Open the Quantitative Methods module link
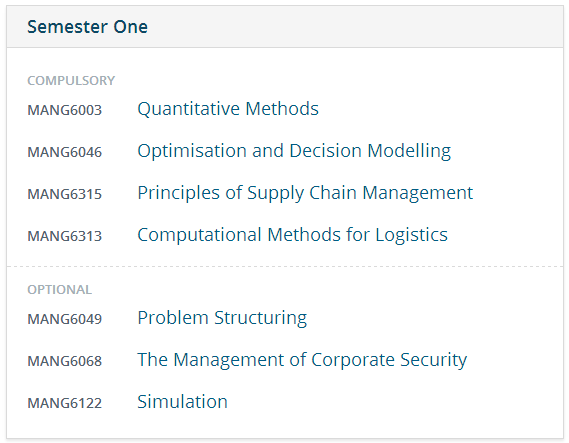 tap(228, 109)
